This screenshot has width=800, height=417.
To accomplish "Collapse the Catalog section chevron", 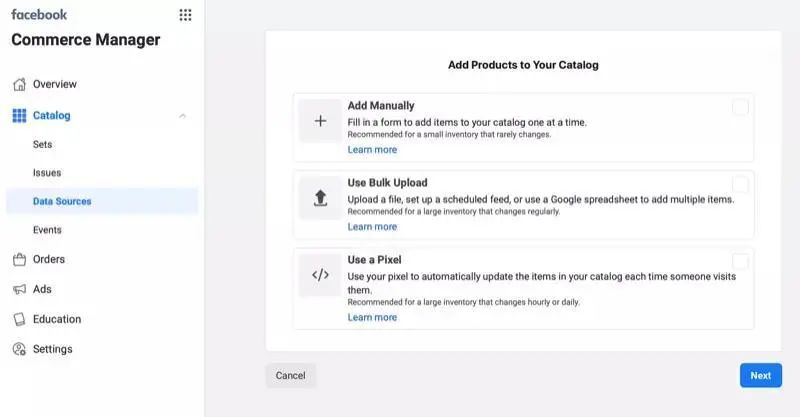I will pos(182,116).
